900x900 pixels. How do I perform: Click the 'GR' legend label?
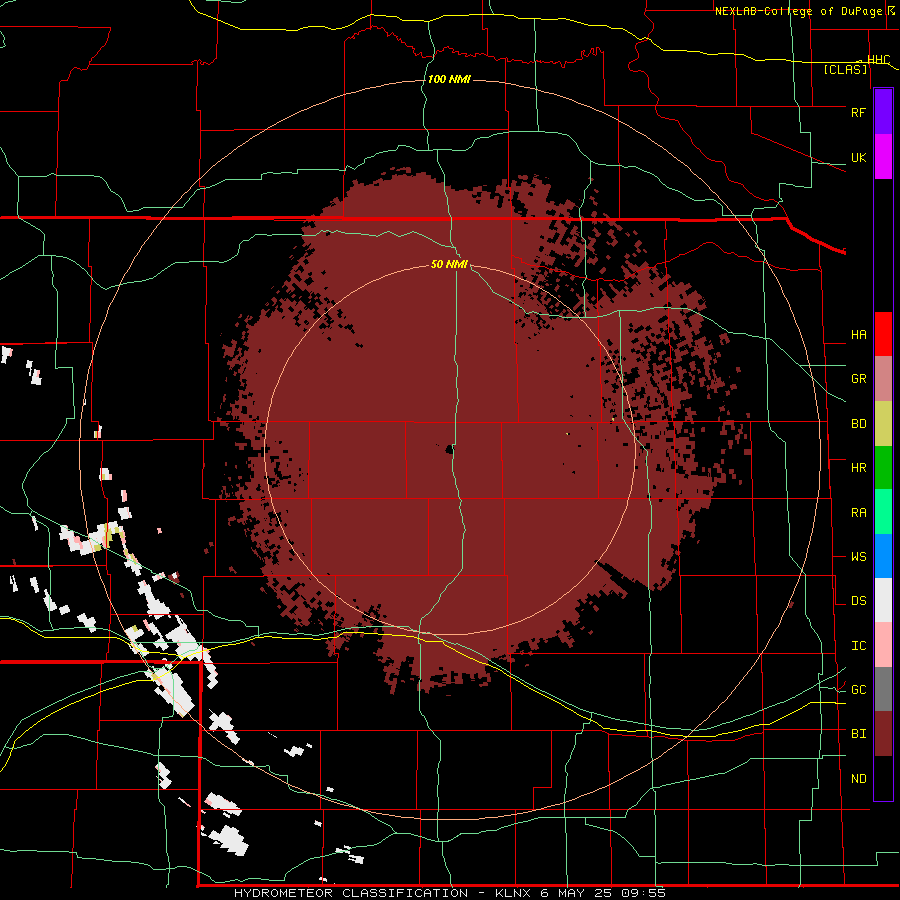pyautogui.click(x=858, y=379)
